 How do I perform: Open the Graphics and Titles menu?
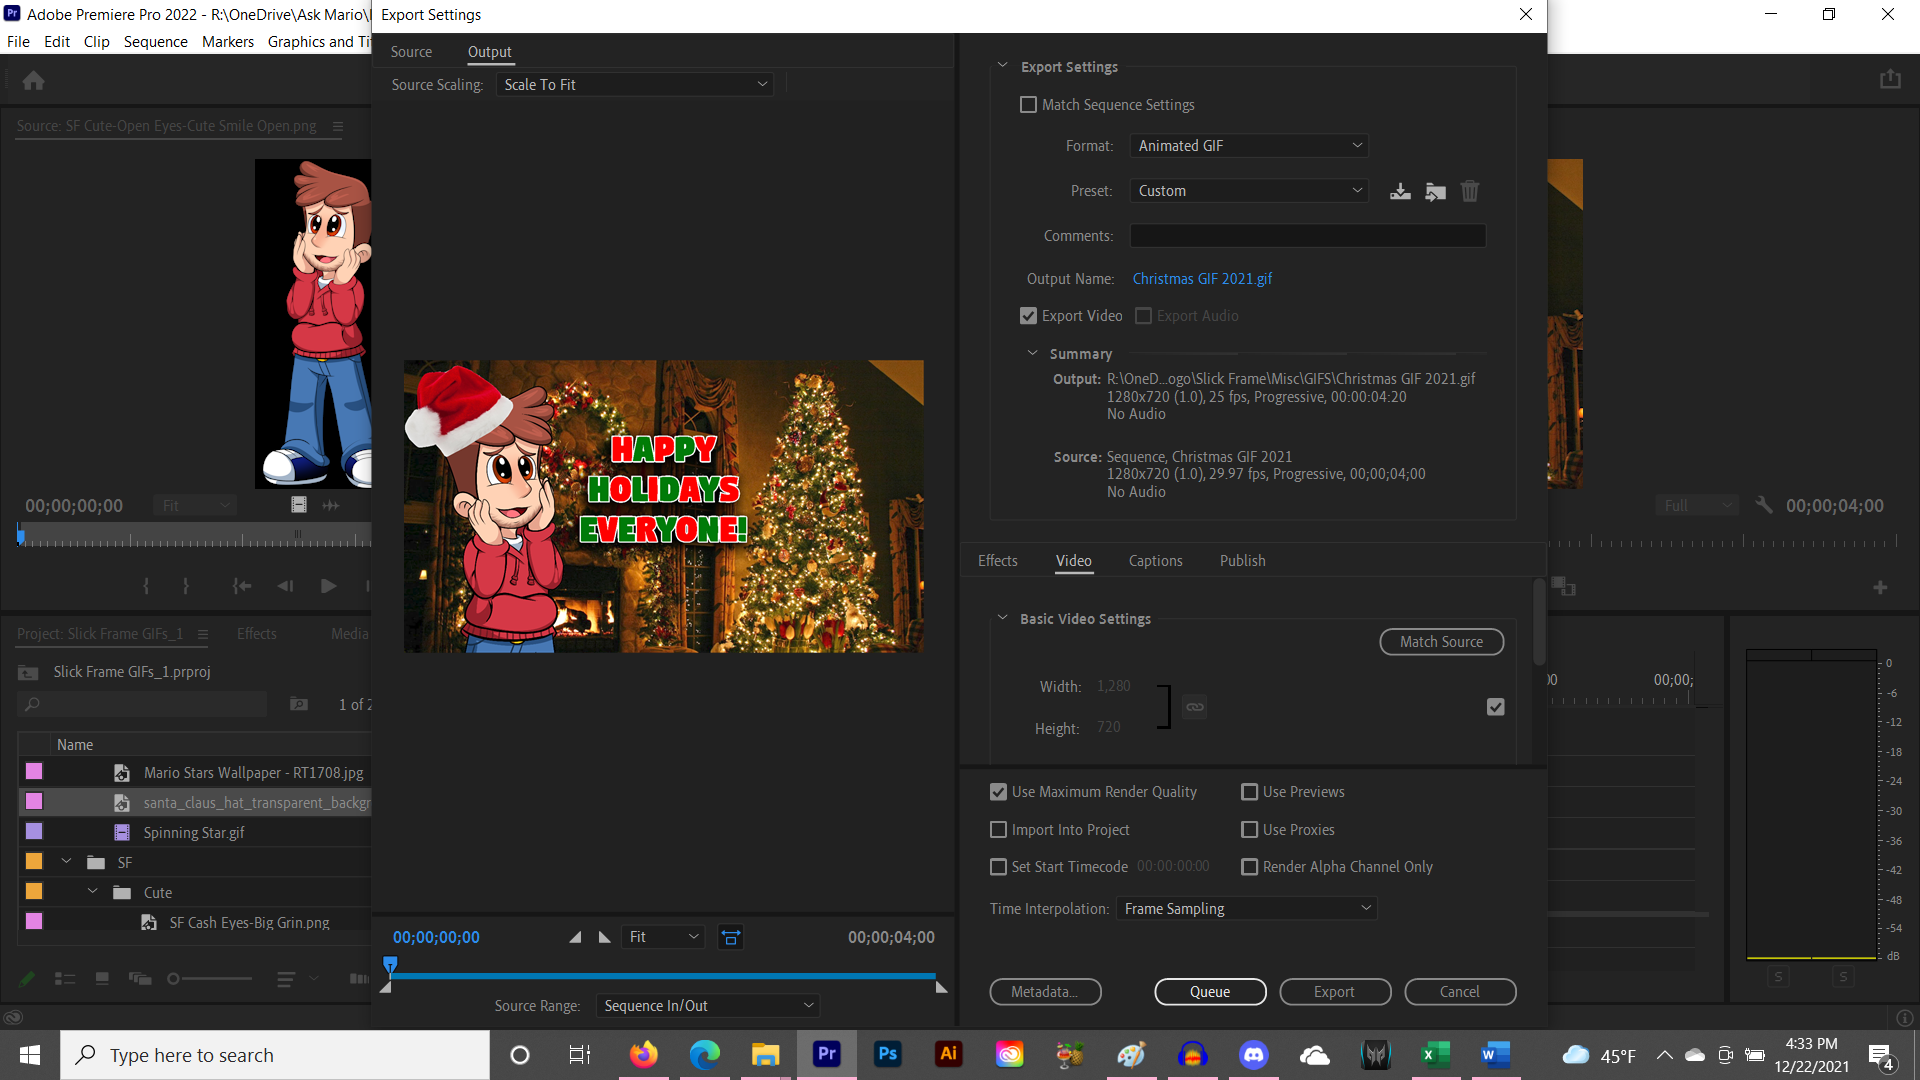(319, 41)
